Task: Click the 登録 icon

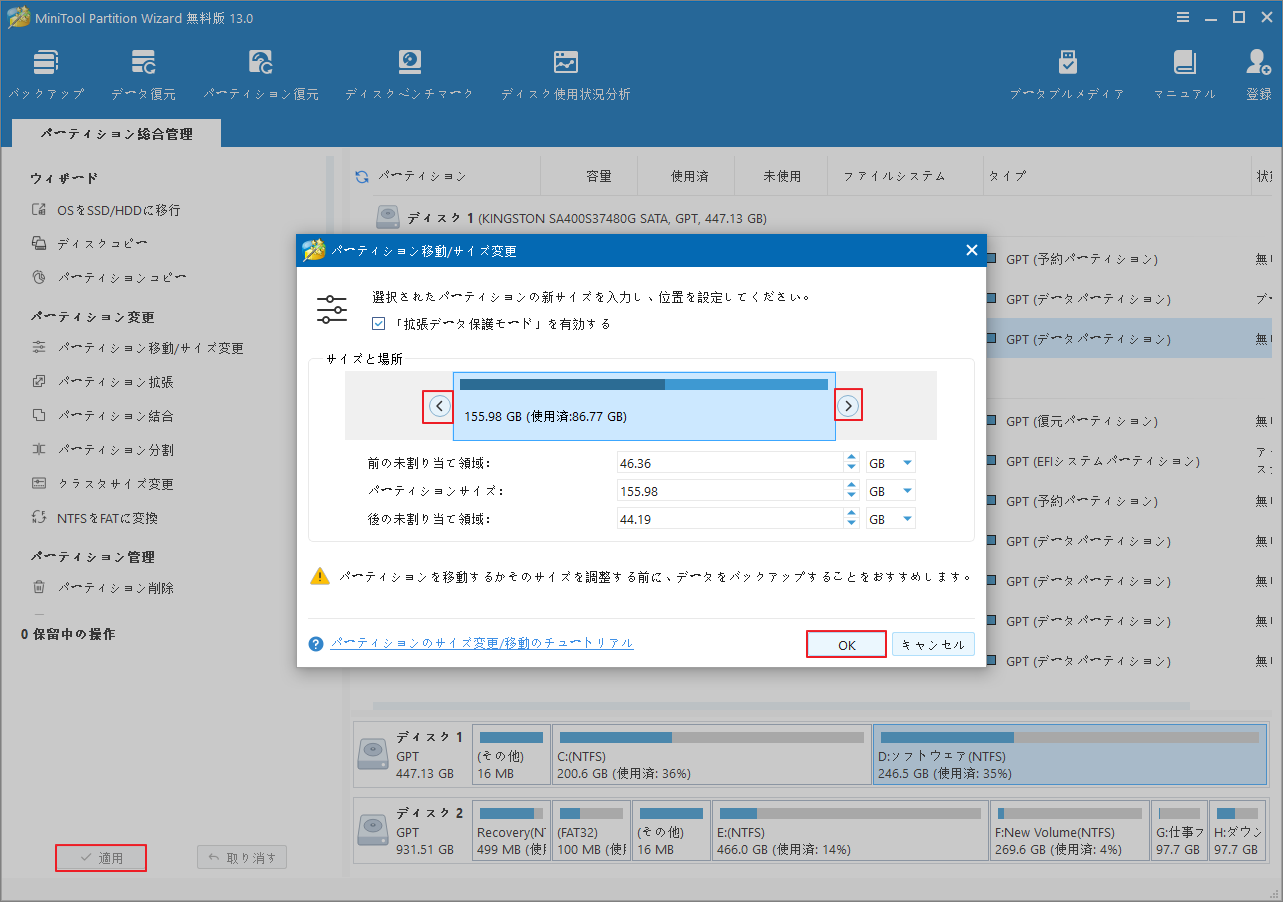Action: [x=1257, y=70]
